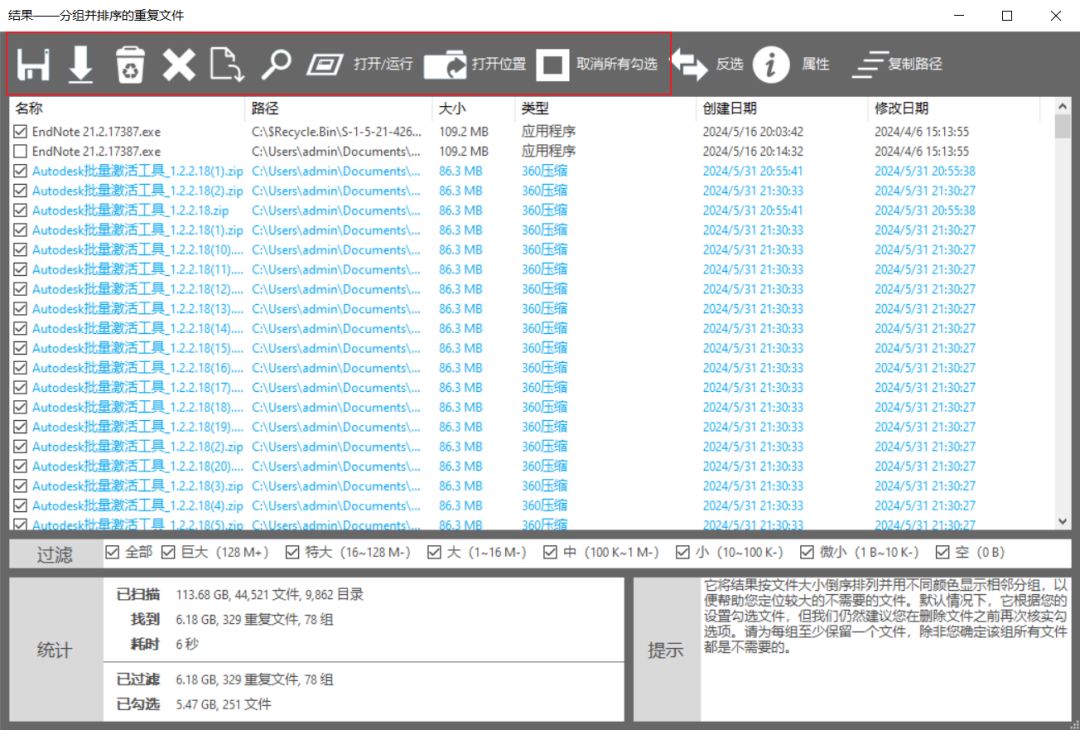
Task: Toggle the 巨大 (128 M+) filter
Action: [168, 552]
